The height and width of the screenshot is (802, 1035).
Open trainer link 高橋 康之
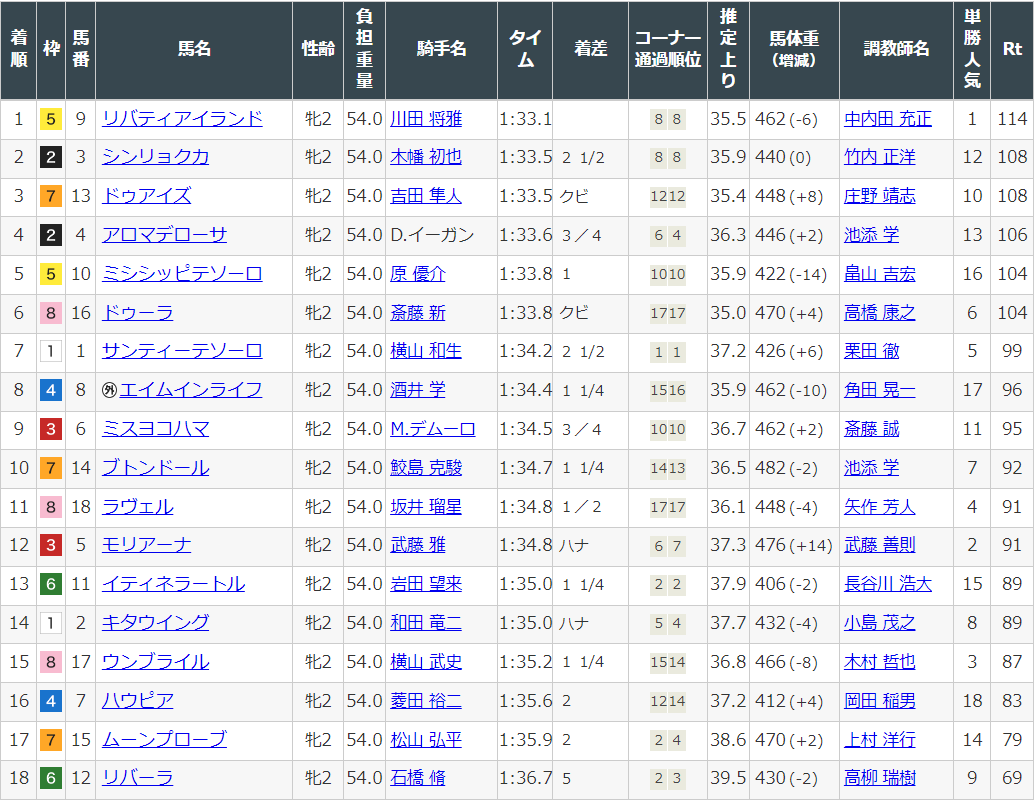[x=880, y=313]
